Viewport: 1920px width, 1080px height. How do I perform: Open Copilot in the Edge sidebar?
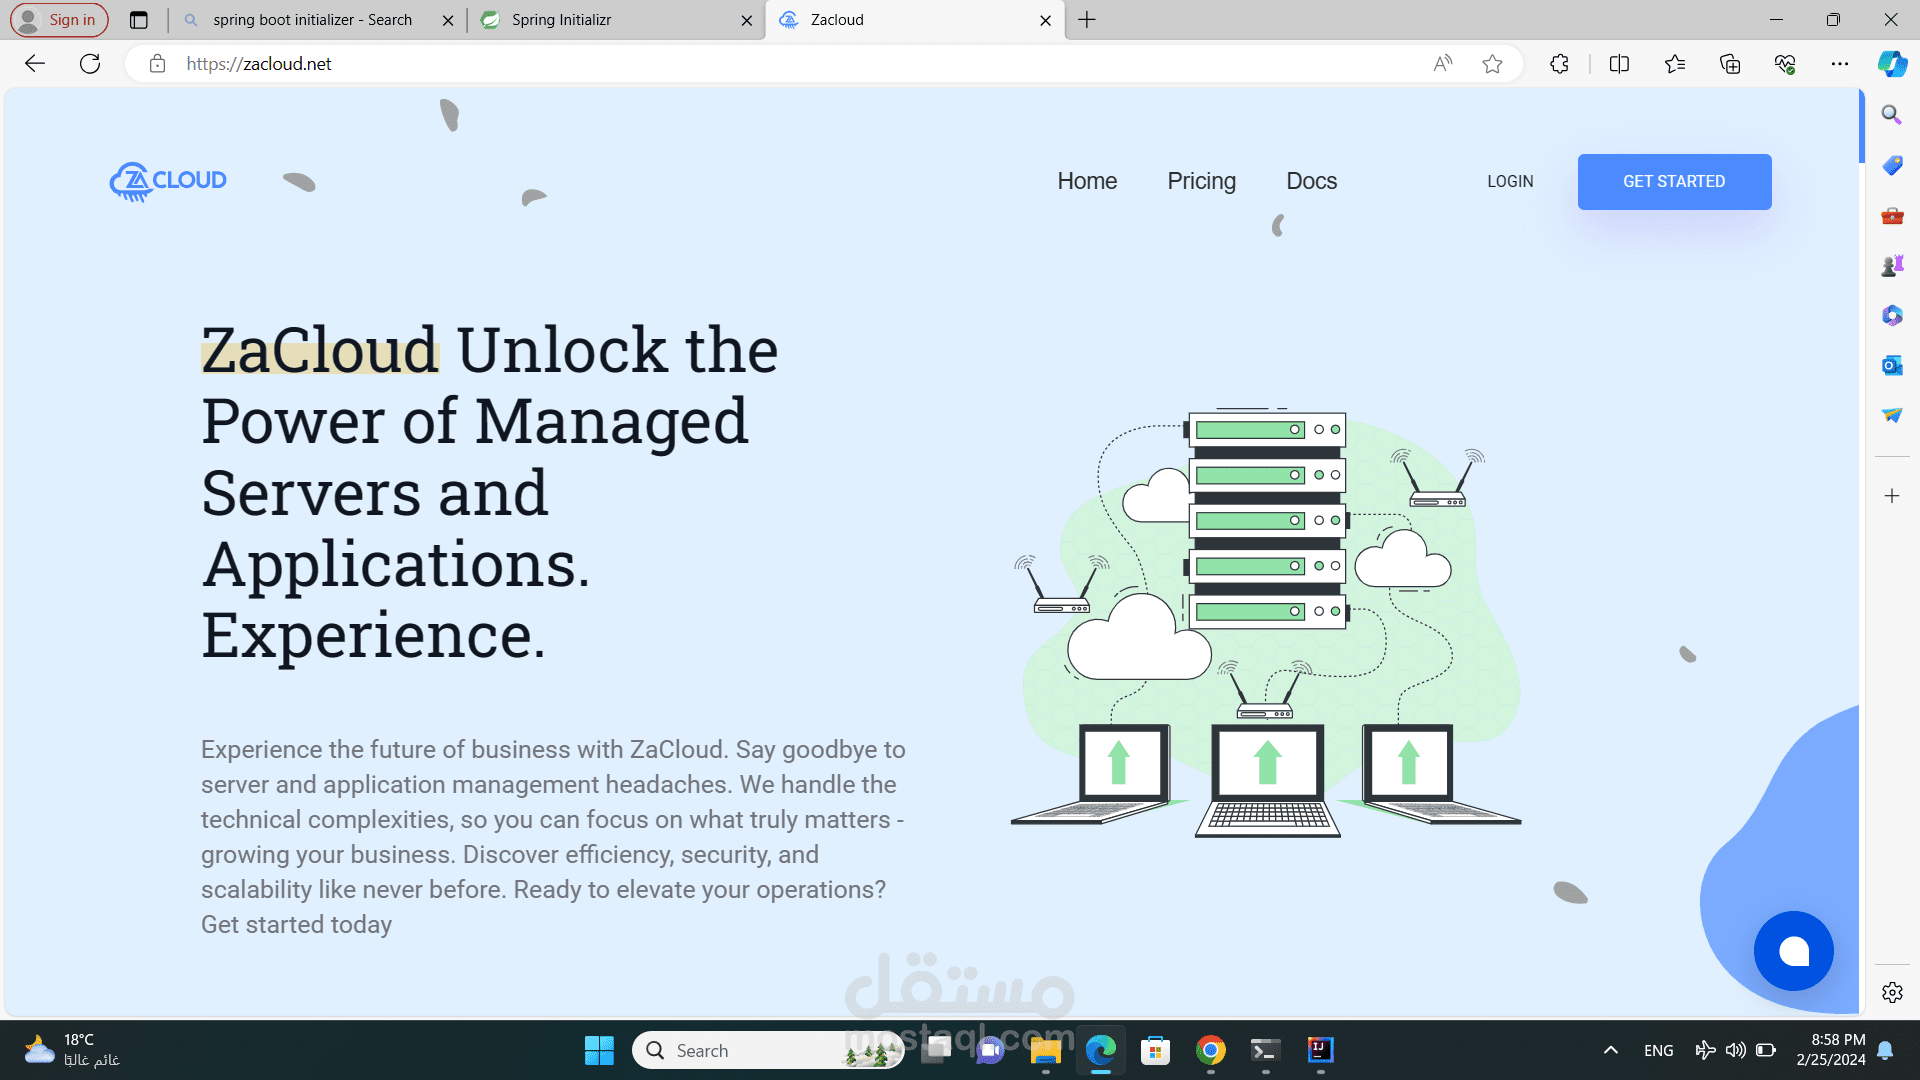pos(1892,63)
